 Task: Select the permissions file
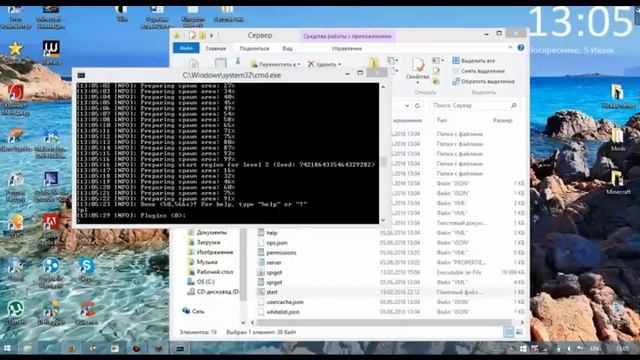pyautogui.click(x=277, y=253)
